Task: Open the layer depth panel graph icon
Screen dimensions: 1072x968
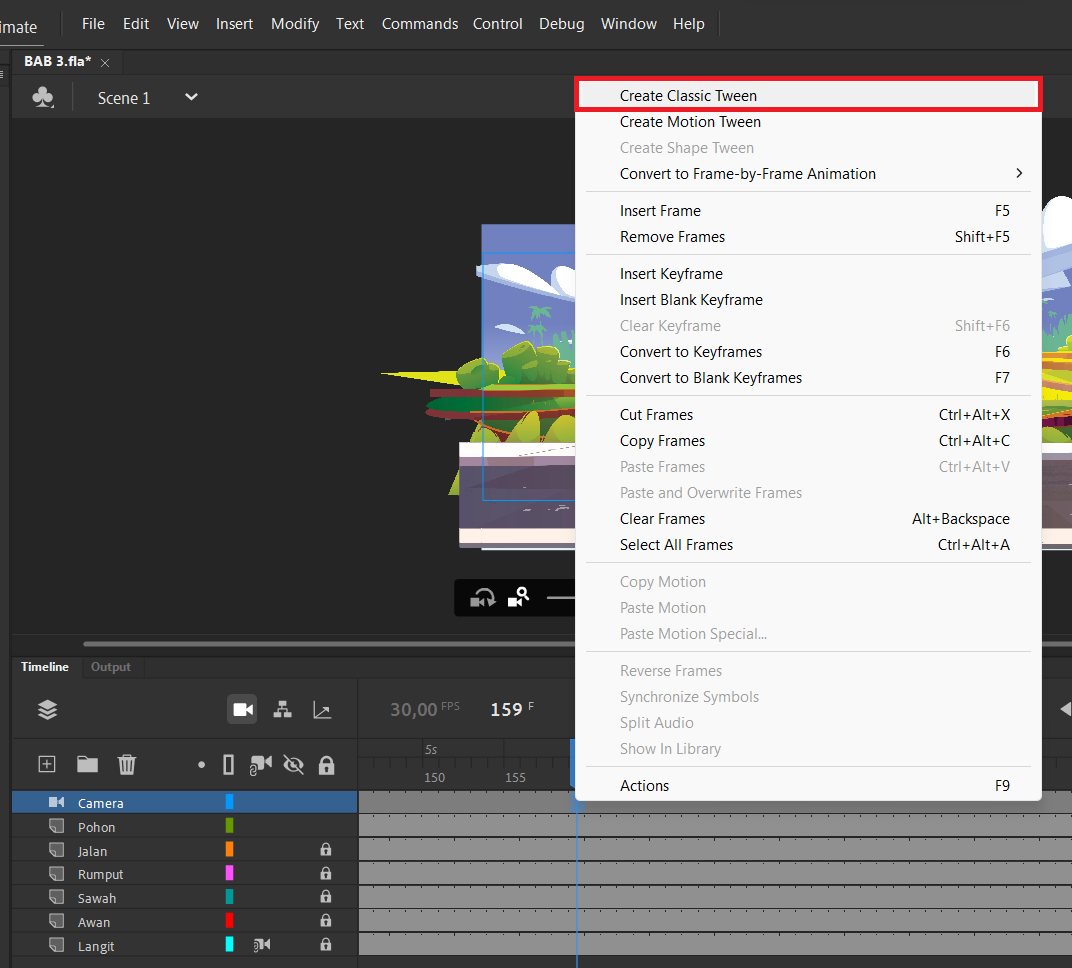Action: tap(322, 710)
